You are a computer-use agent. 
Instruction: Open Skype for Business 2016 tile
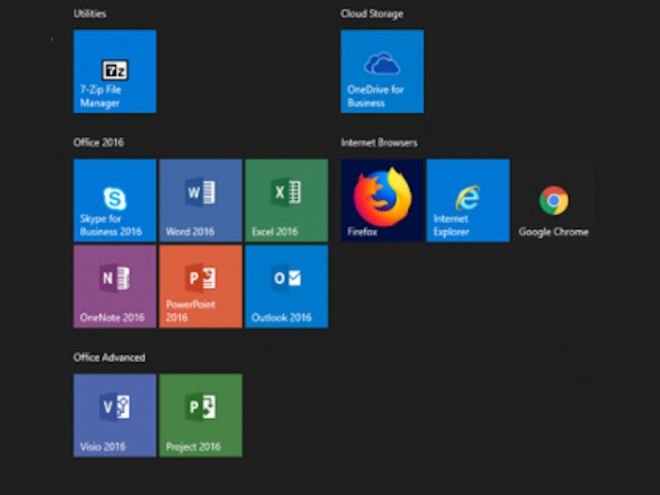click(115, 200)
